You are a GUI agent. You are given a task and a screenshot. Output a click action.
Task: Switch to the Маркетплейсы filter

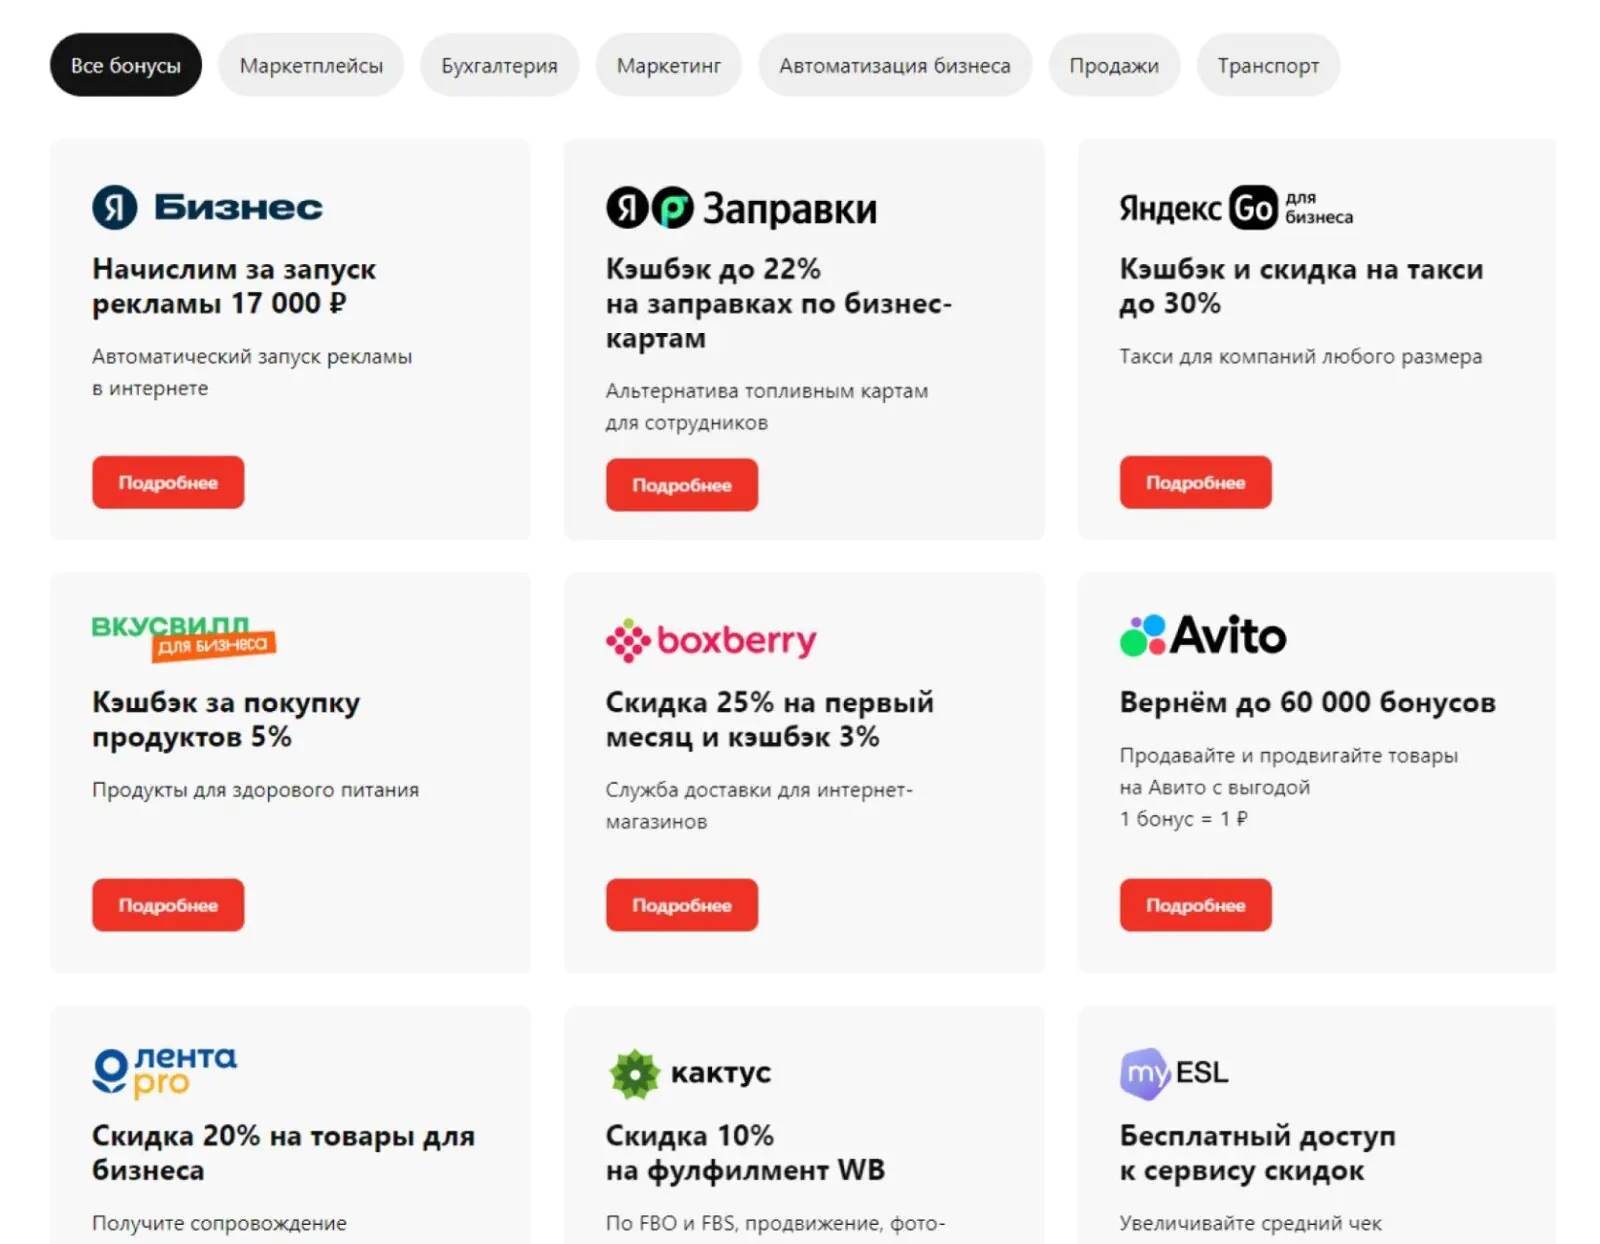pyautogui.click(x=311, y=65)
